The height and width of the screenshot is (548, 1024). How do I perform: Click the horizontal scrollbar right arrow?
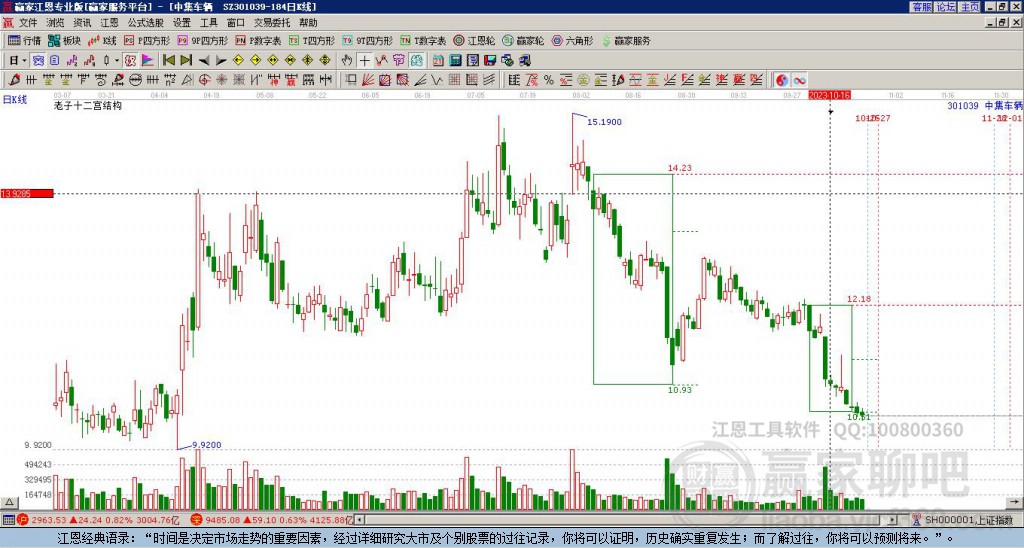point(893,520)
